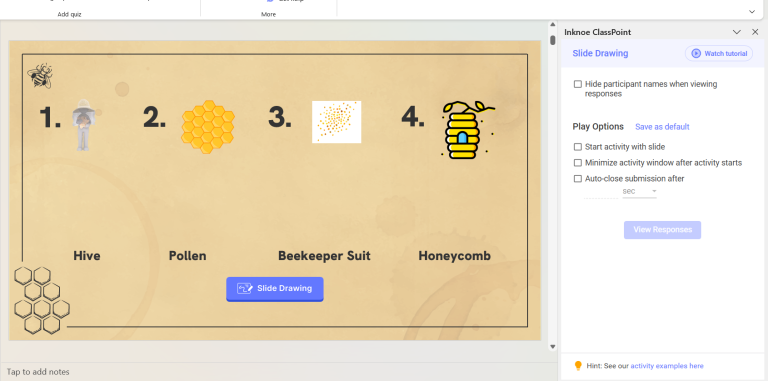Select the Pollen text label
Viewport: 768px width, 381px height.
[x=188, y=256]
